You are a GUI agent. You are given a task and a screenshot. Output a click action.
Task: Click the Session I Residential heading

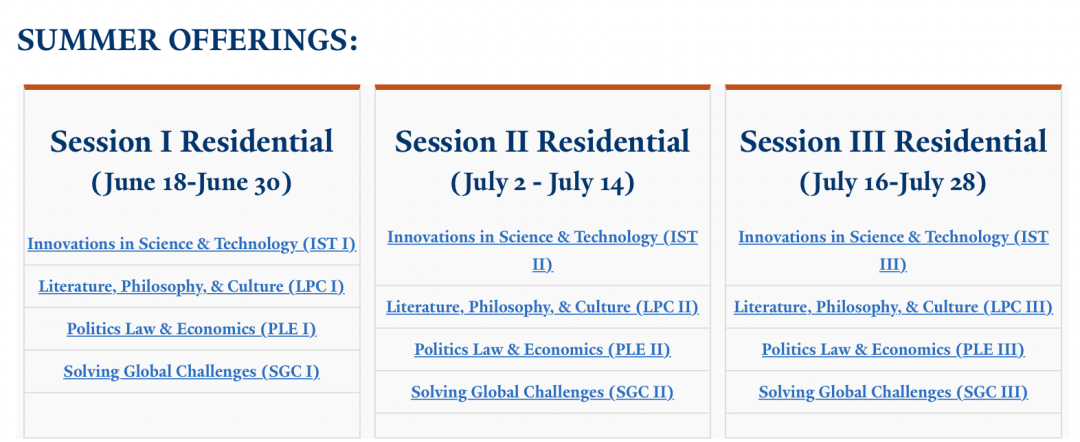point(191,142)
